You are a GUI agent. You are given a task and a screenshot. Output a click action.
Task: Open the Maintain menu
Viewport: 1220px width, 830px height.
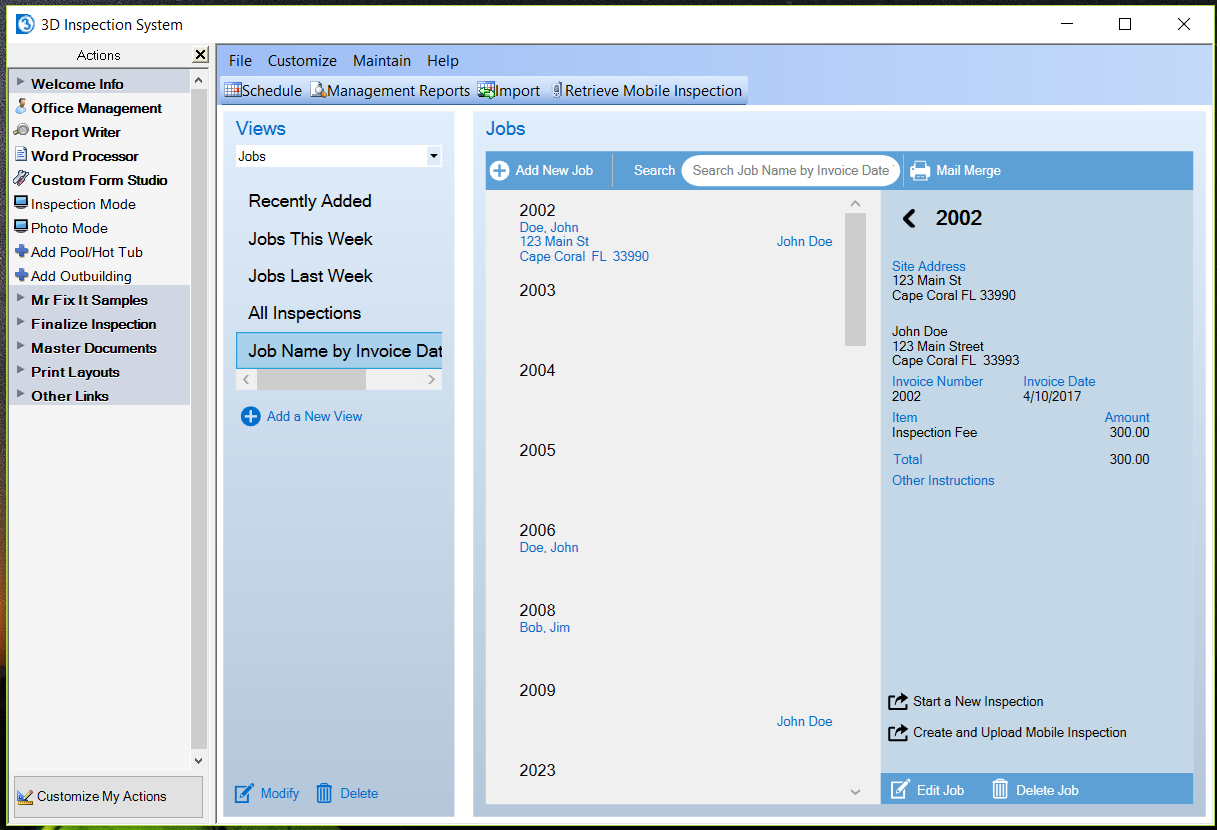[x=382, y=61]
